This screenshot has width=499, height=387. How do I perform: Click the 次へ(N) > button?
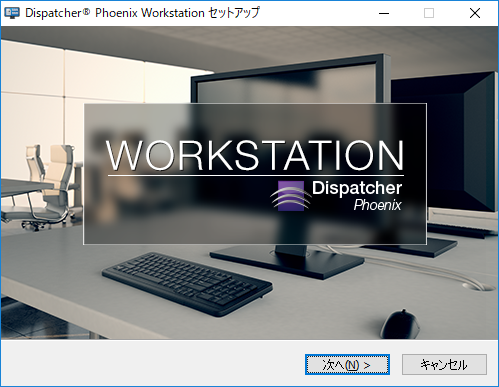[347, 364]
